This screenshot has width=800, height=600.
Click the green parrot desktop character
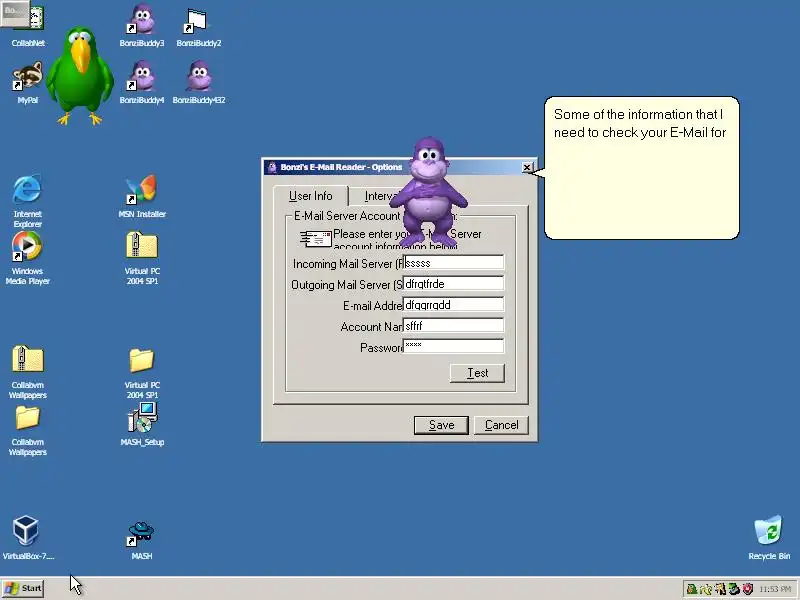coord(80,76)
